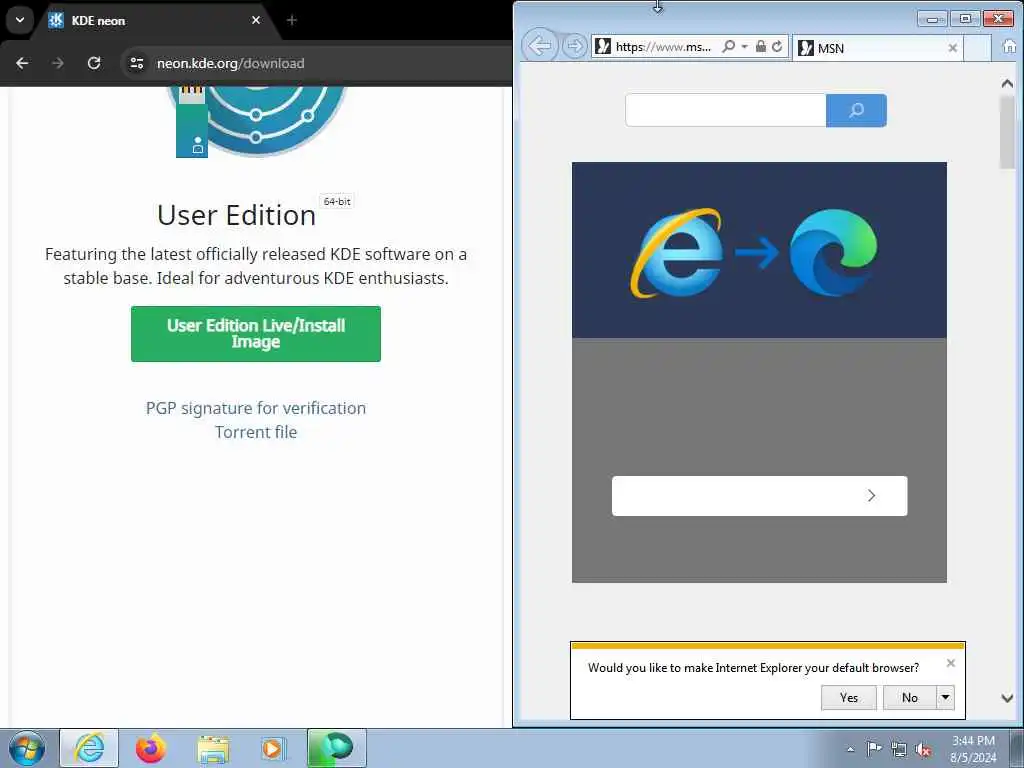Go to Internet Explorer home page icon
This screenshot has height=768, width=1024.
click(x=1009, y=47)
